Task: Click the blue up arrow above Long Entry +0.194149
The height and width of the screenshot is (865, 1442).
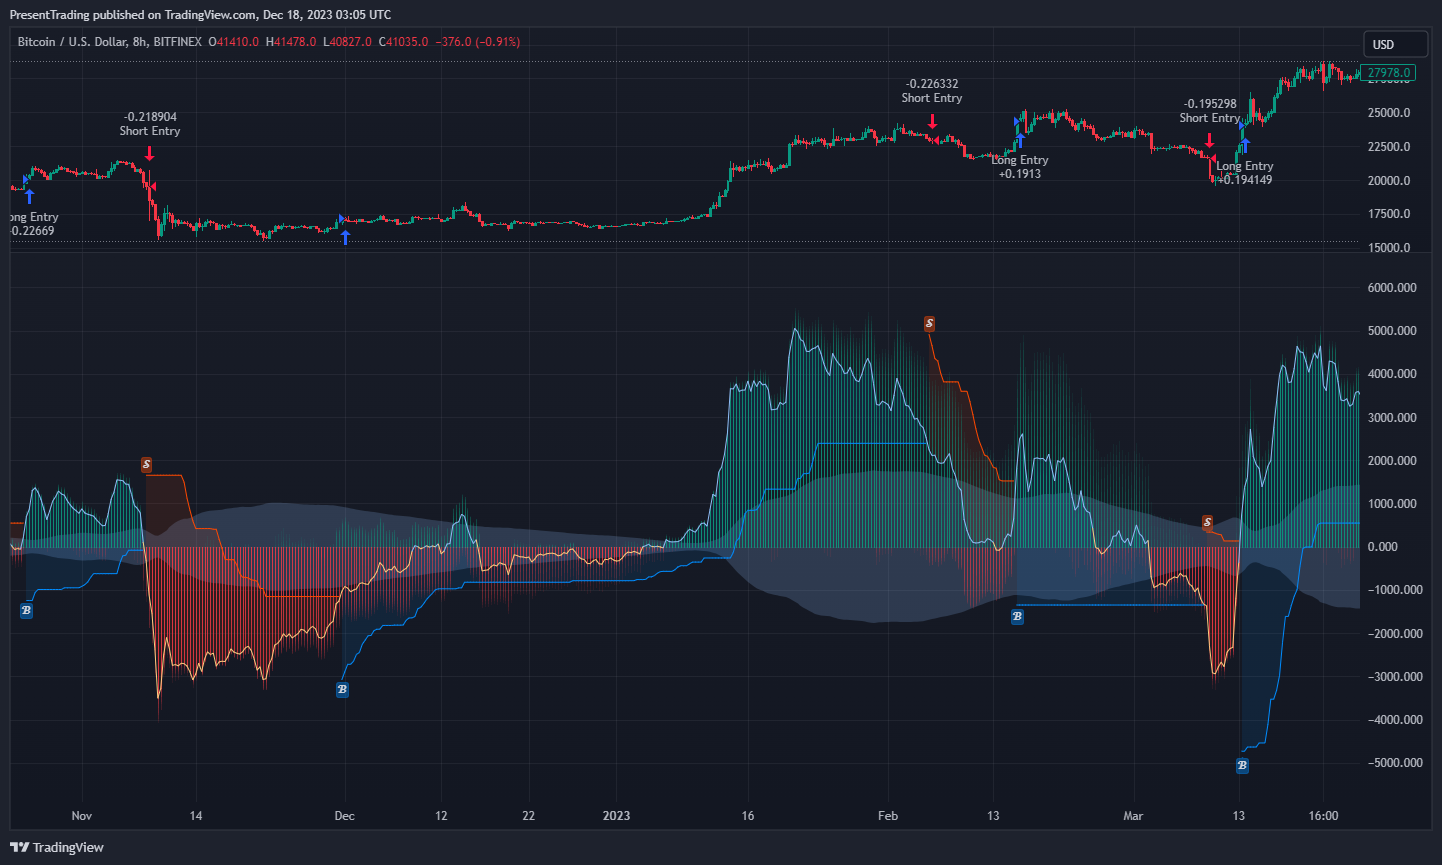Action: click(1245, 145)
